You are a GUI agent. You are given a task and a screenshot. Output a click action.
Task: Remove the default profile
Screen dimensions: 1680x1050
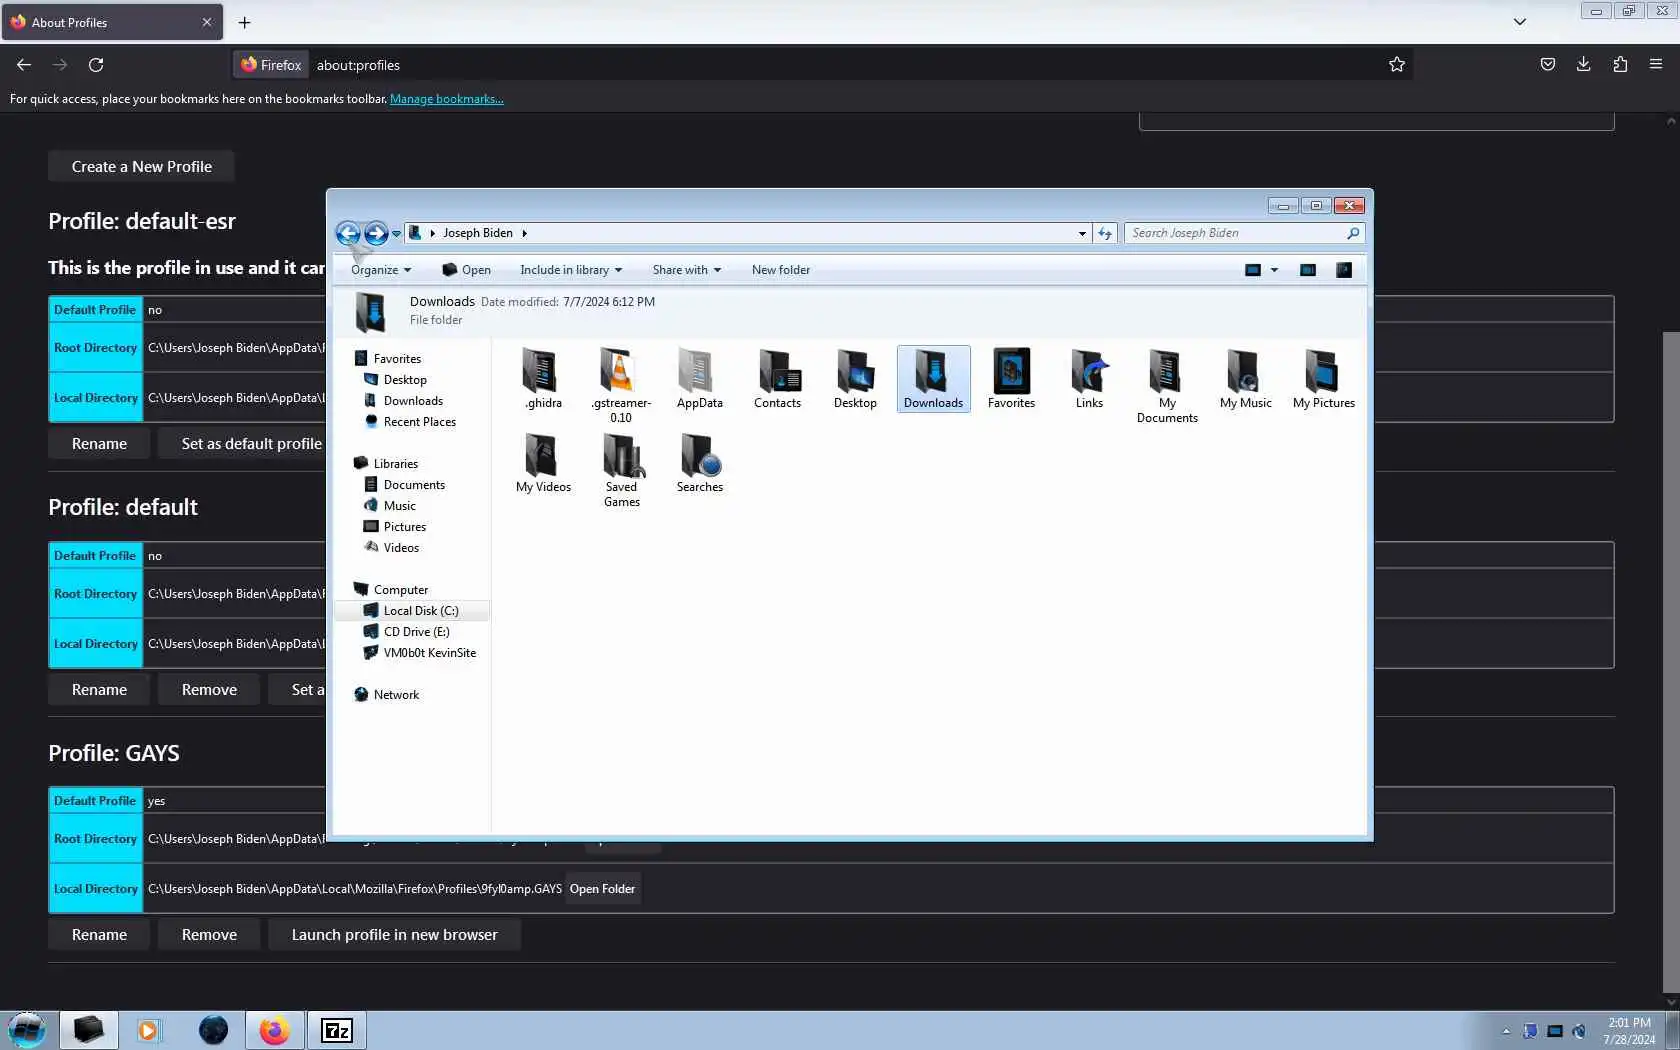point(209,690)
